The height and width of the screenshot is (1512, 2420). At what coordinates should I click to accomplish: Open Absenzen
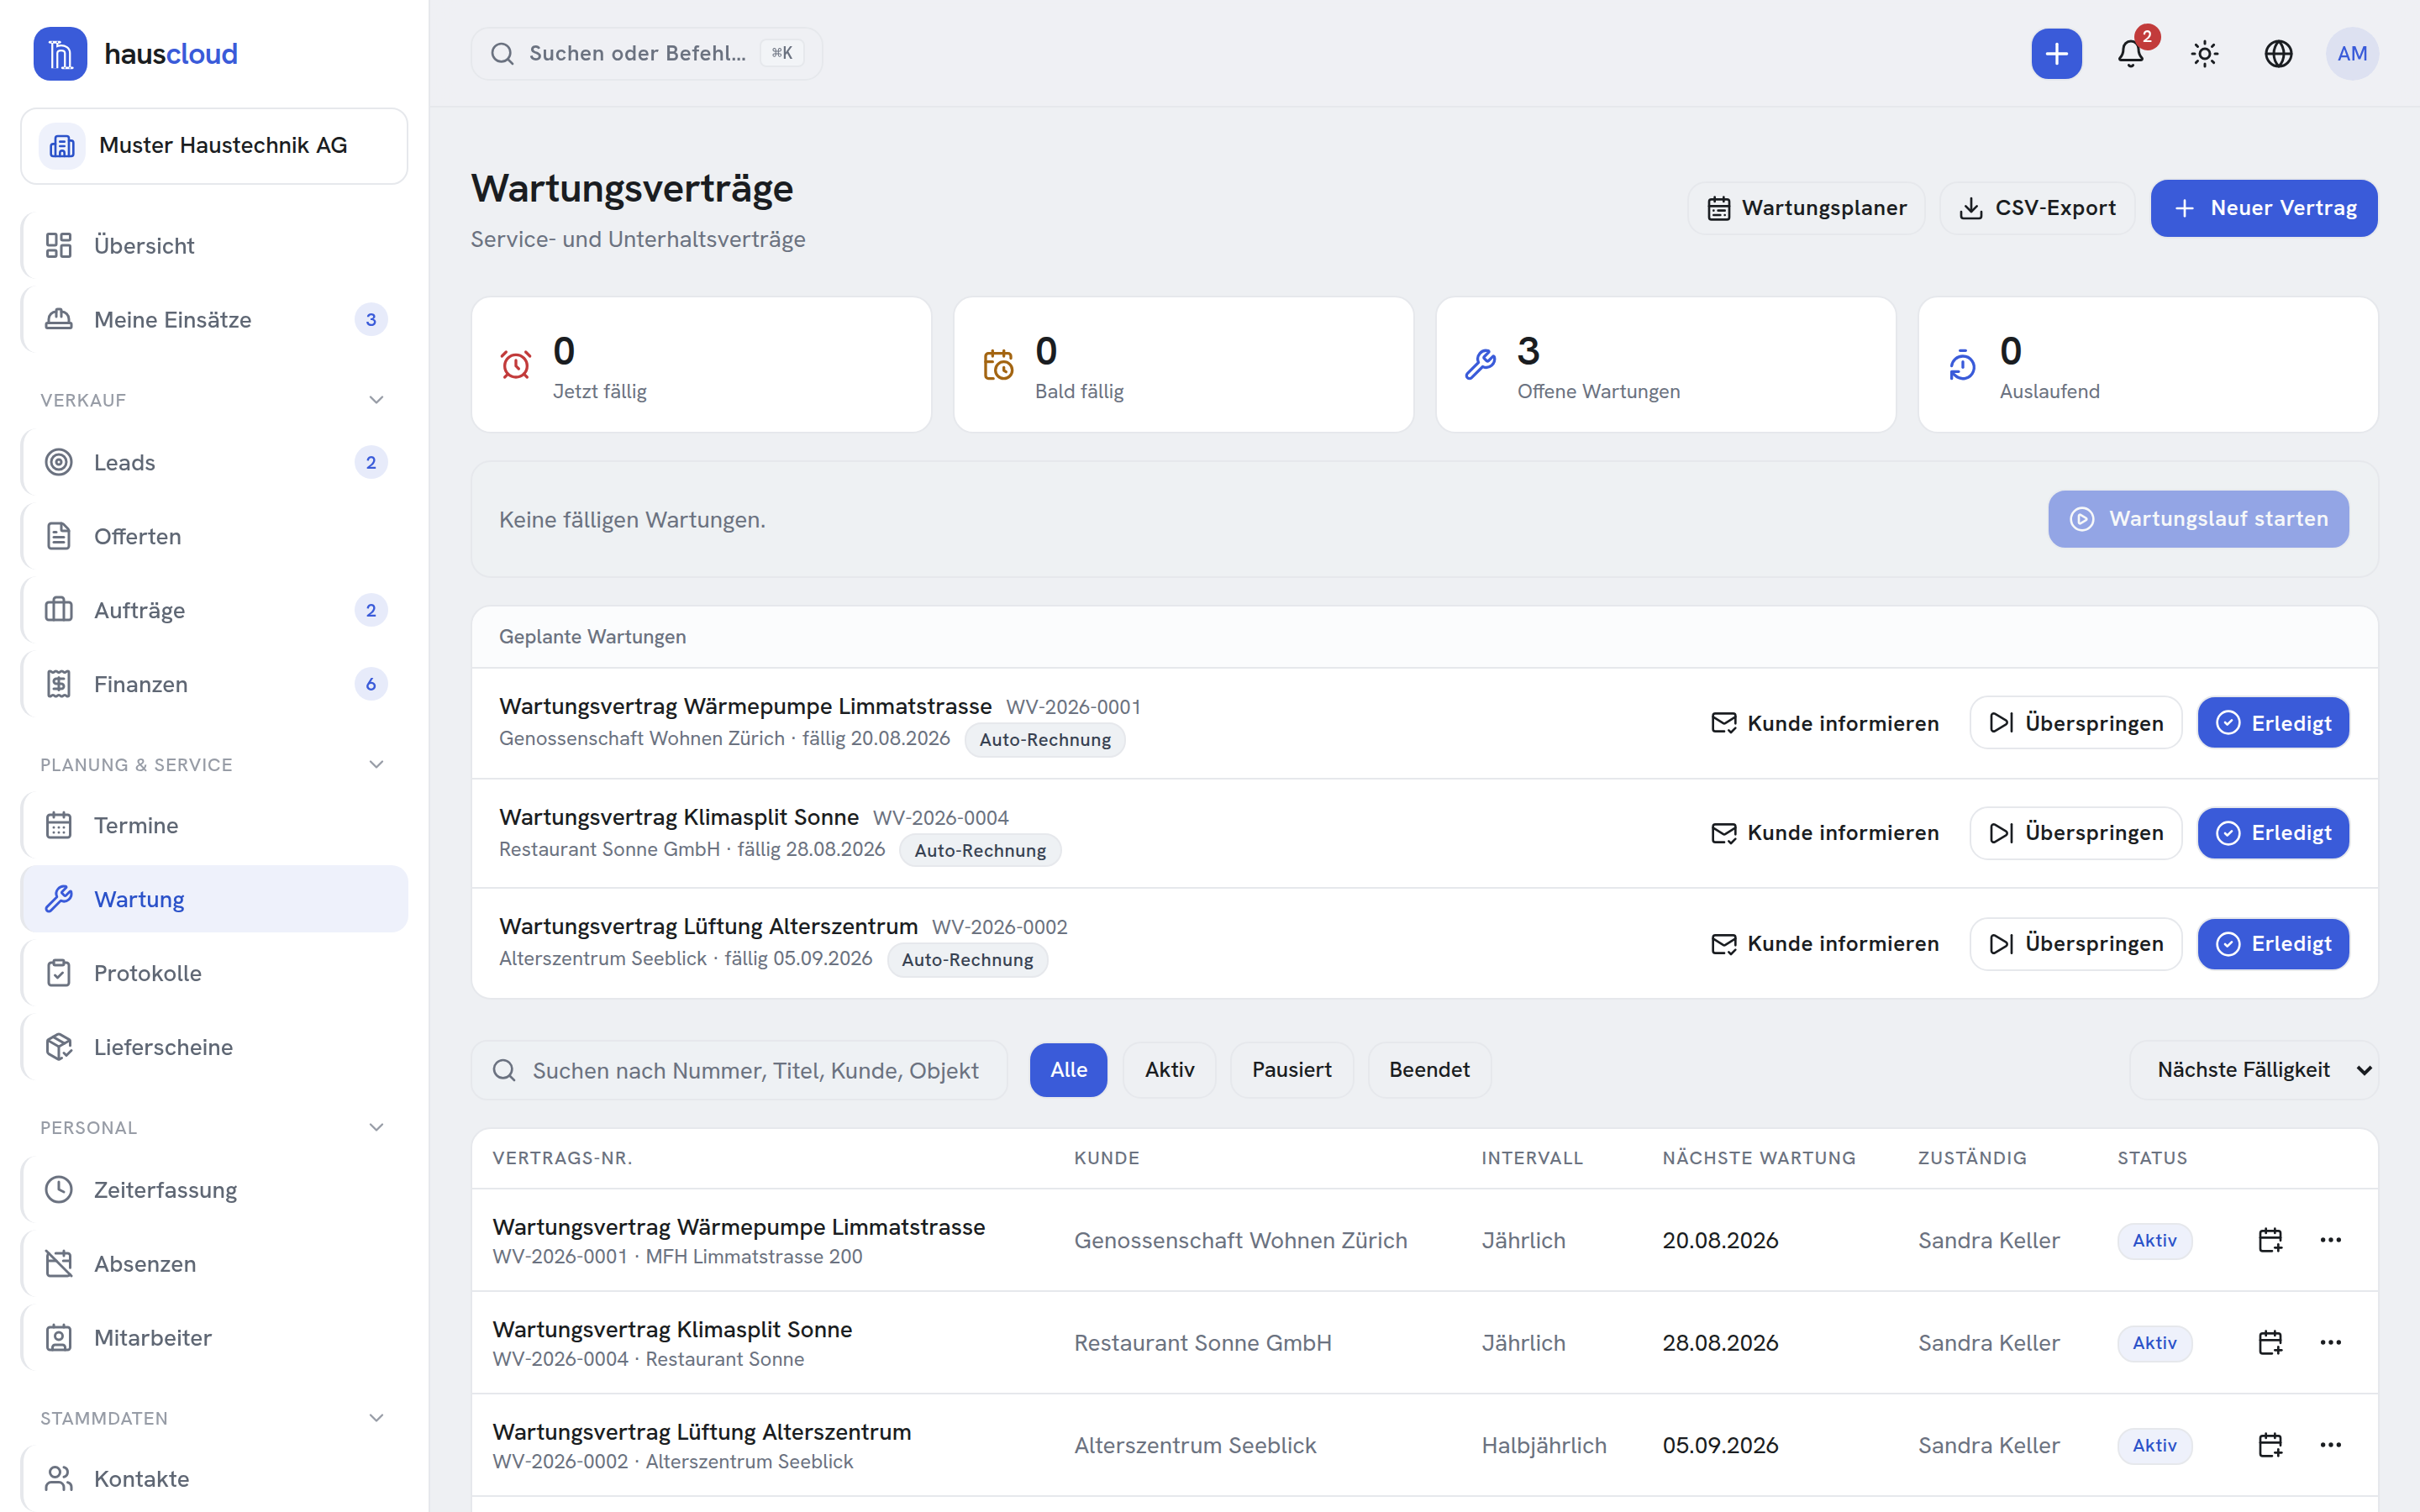pyautogui.click(x=214, y=1264)
